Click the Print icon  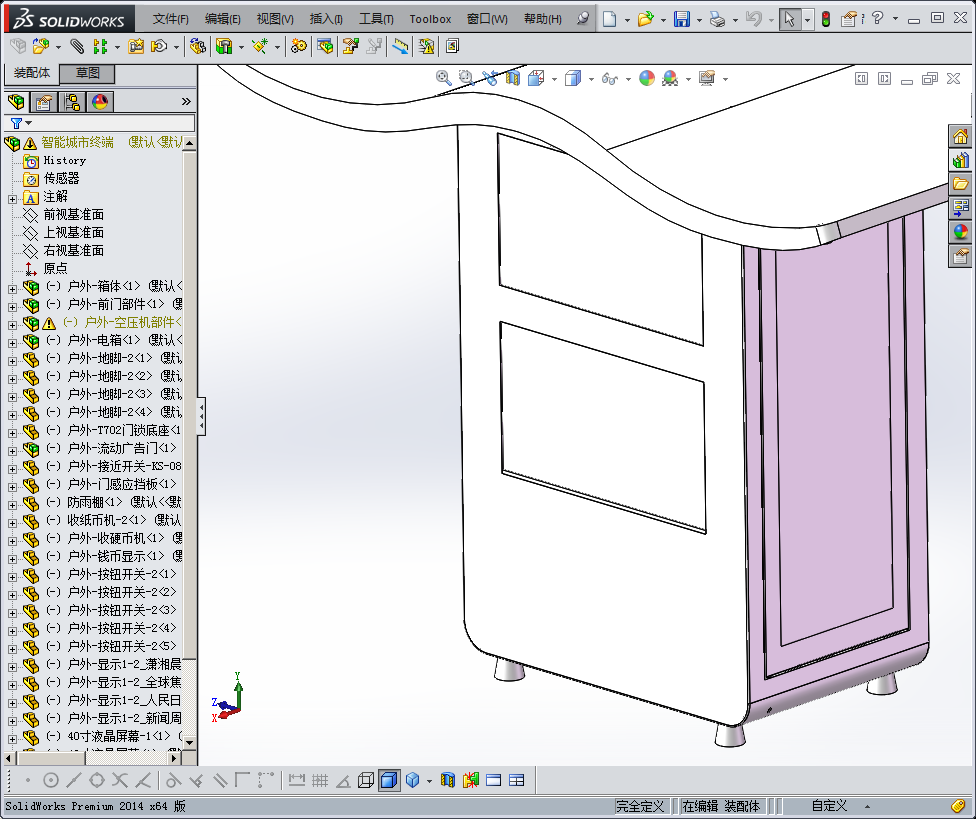[x=718, y=19]
